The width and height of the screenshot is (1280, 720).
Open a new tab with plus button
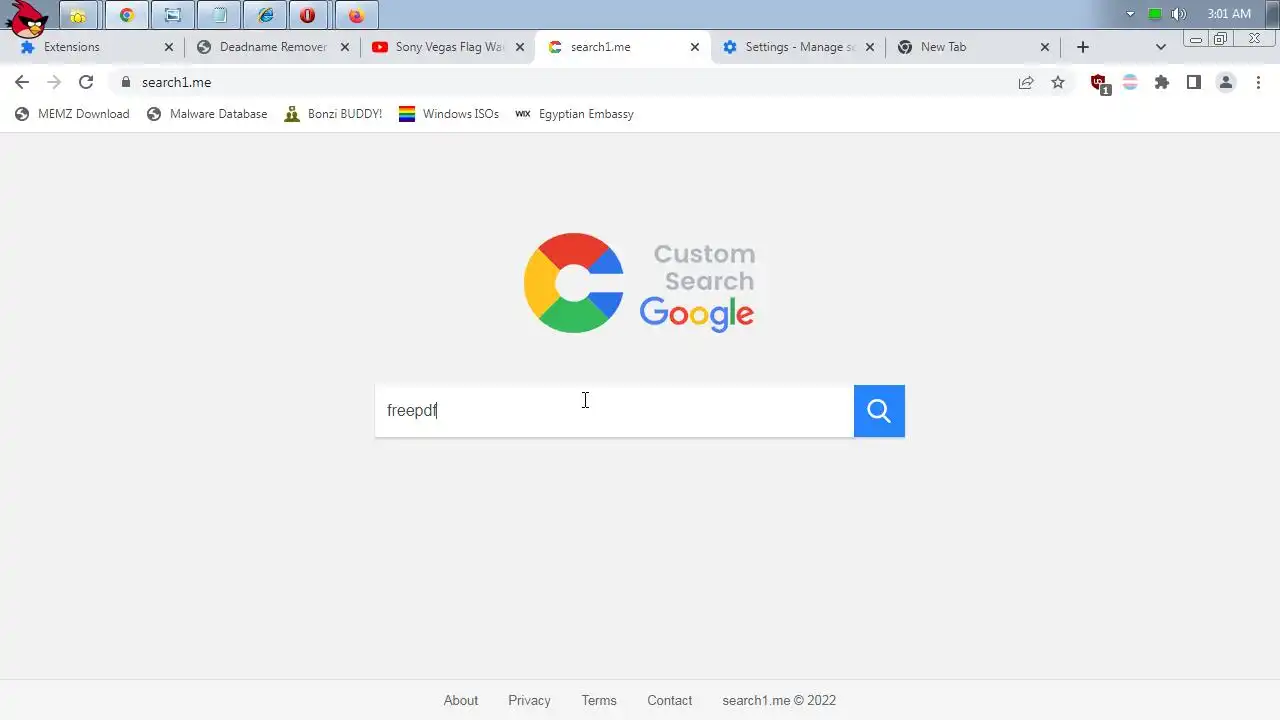tap(1083, 47)
